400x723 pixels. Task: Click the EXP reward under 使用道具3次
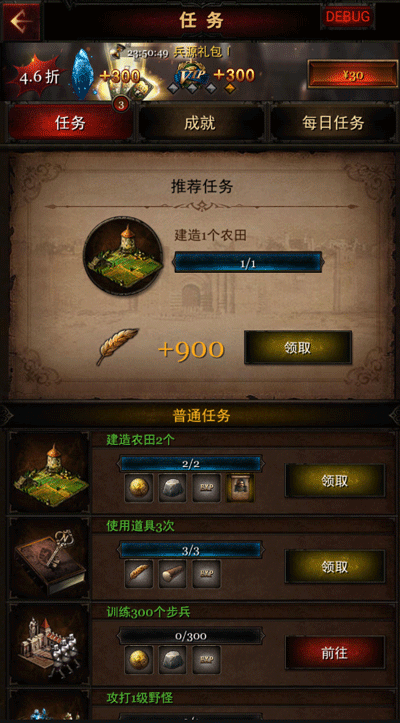206,574
